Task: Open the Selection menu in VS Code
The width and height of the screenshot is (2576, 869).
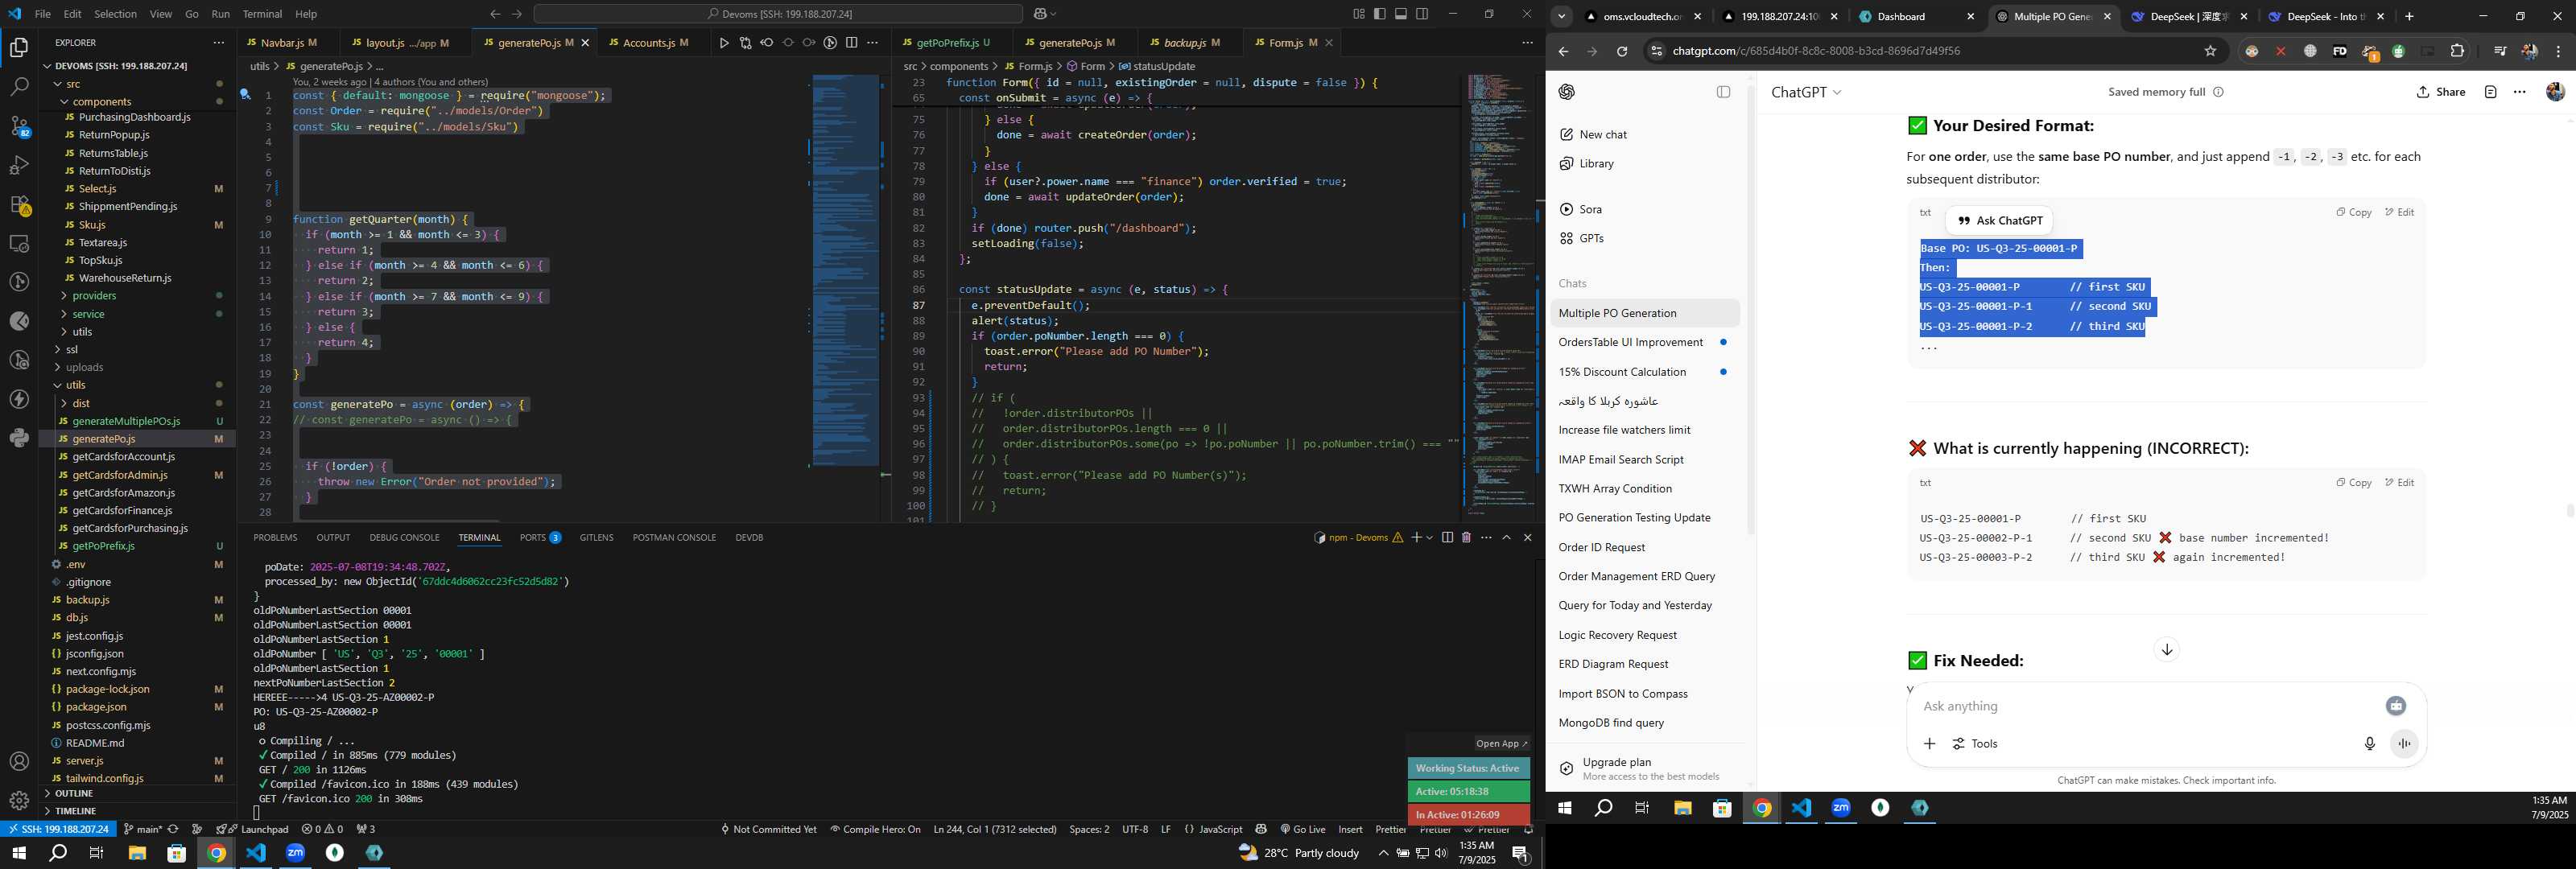Action: pyautogui.click(x=115, y=14)
